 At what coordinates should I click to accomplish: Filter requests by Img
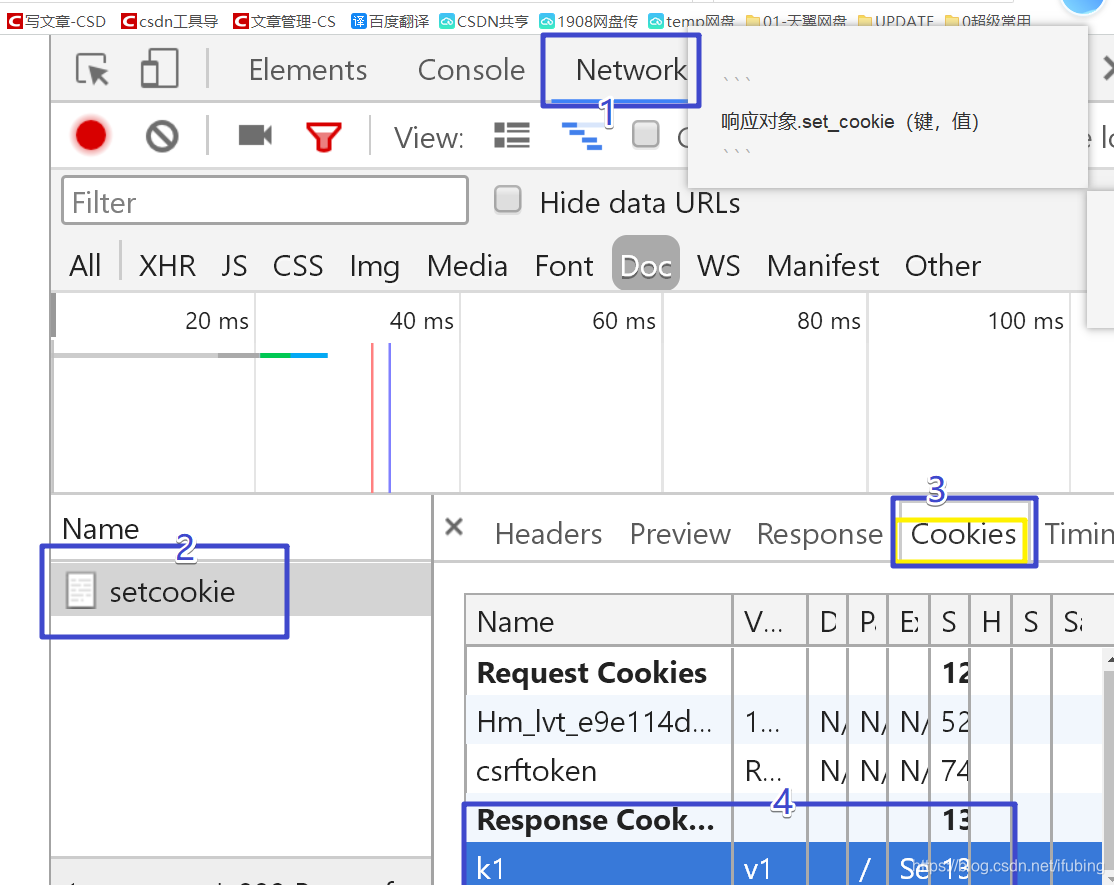[374, 268]
